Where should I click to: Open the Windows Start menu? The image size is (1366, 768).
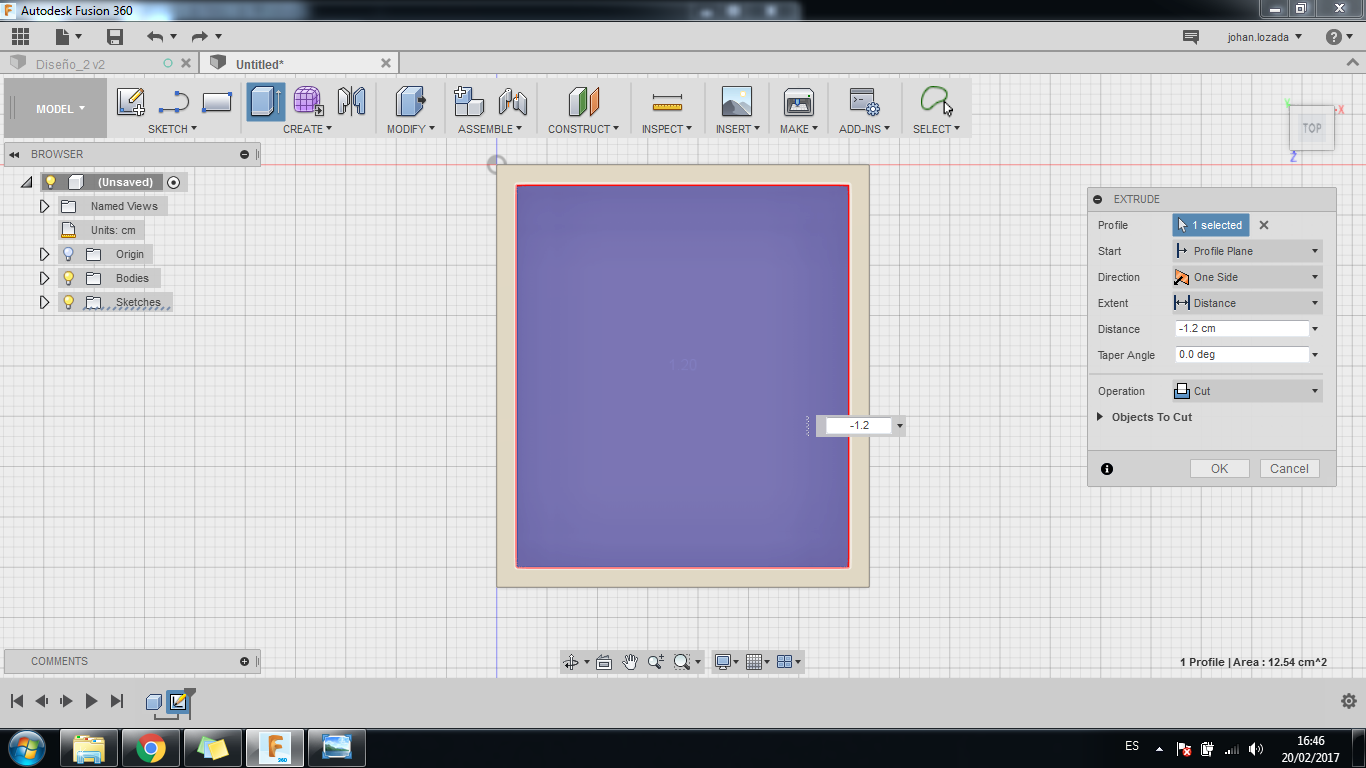tap(26, 747)
